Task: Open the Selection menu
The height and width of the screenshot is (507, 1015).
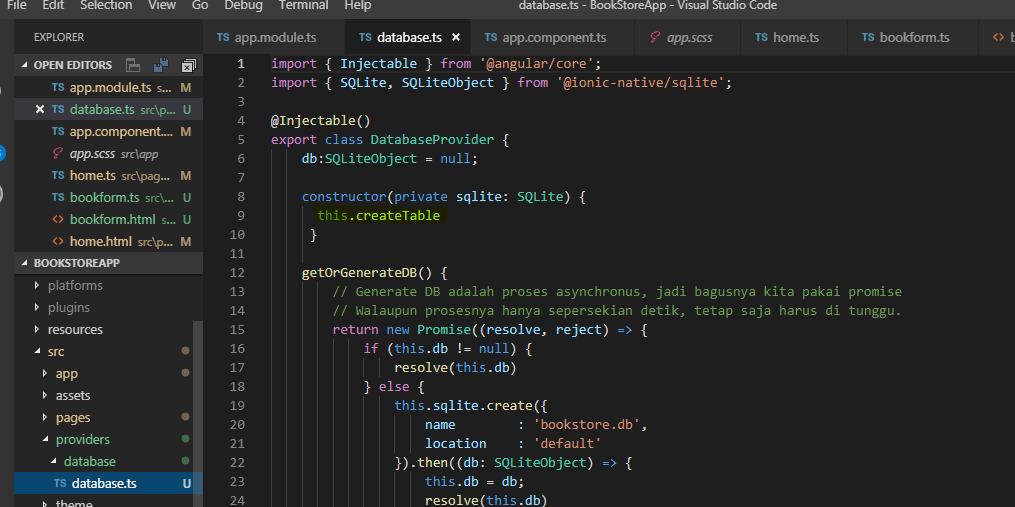Action: [x=106, y=6]
